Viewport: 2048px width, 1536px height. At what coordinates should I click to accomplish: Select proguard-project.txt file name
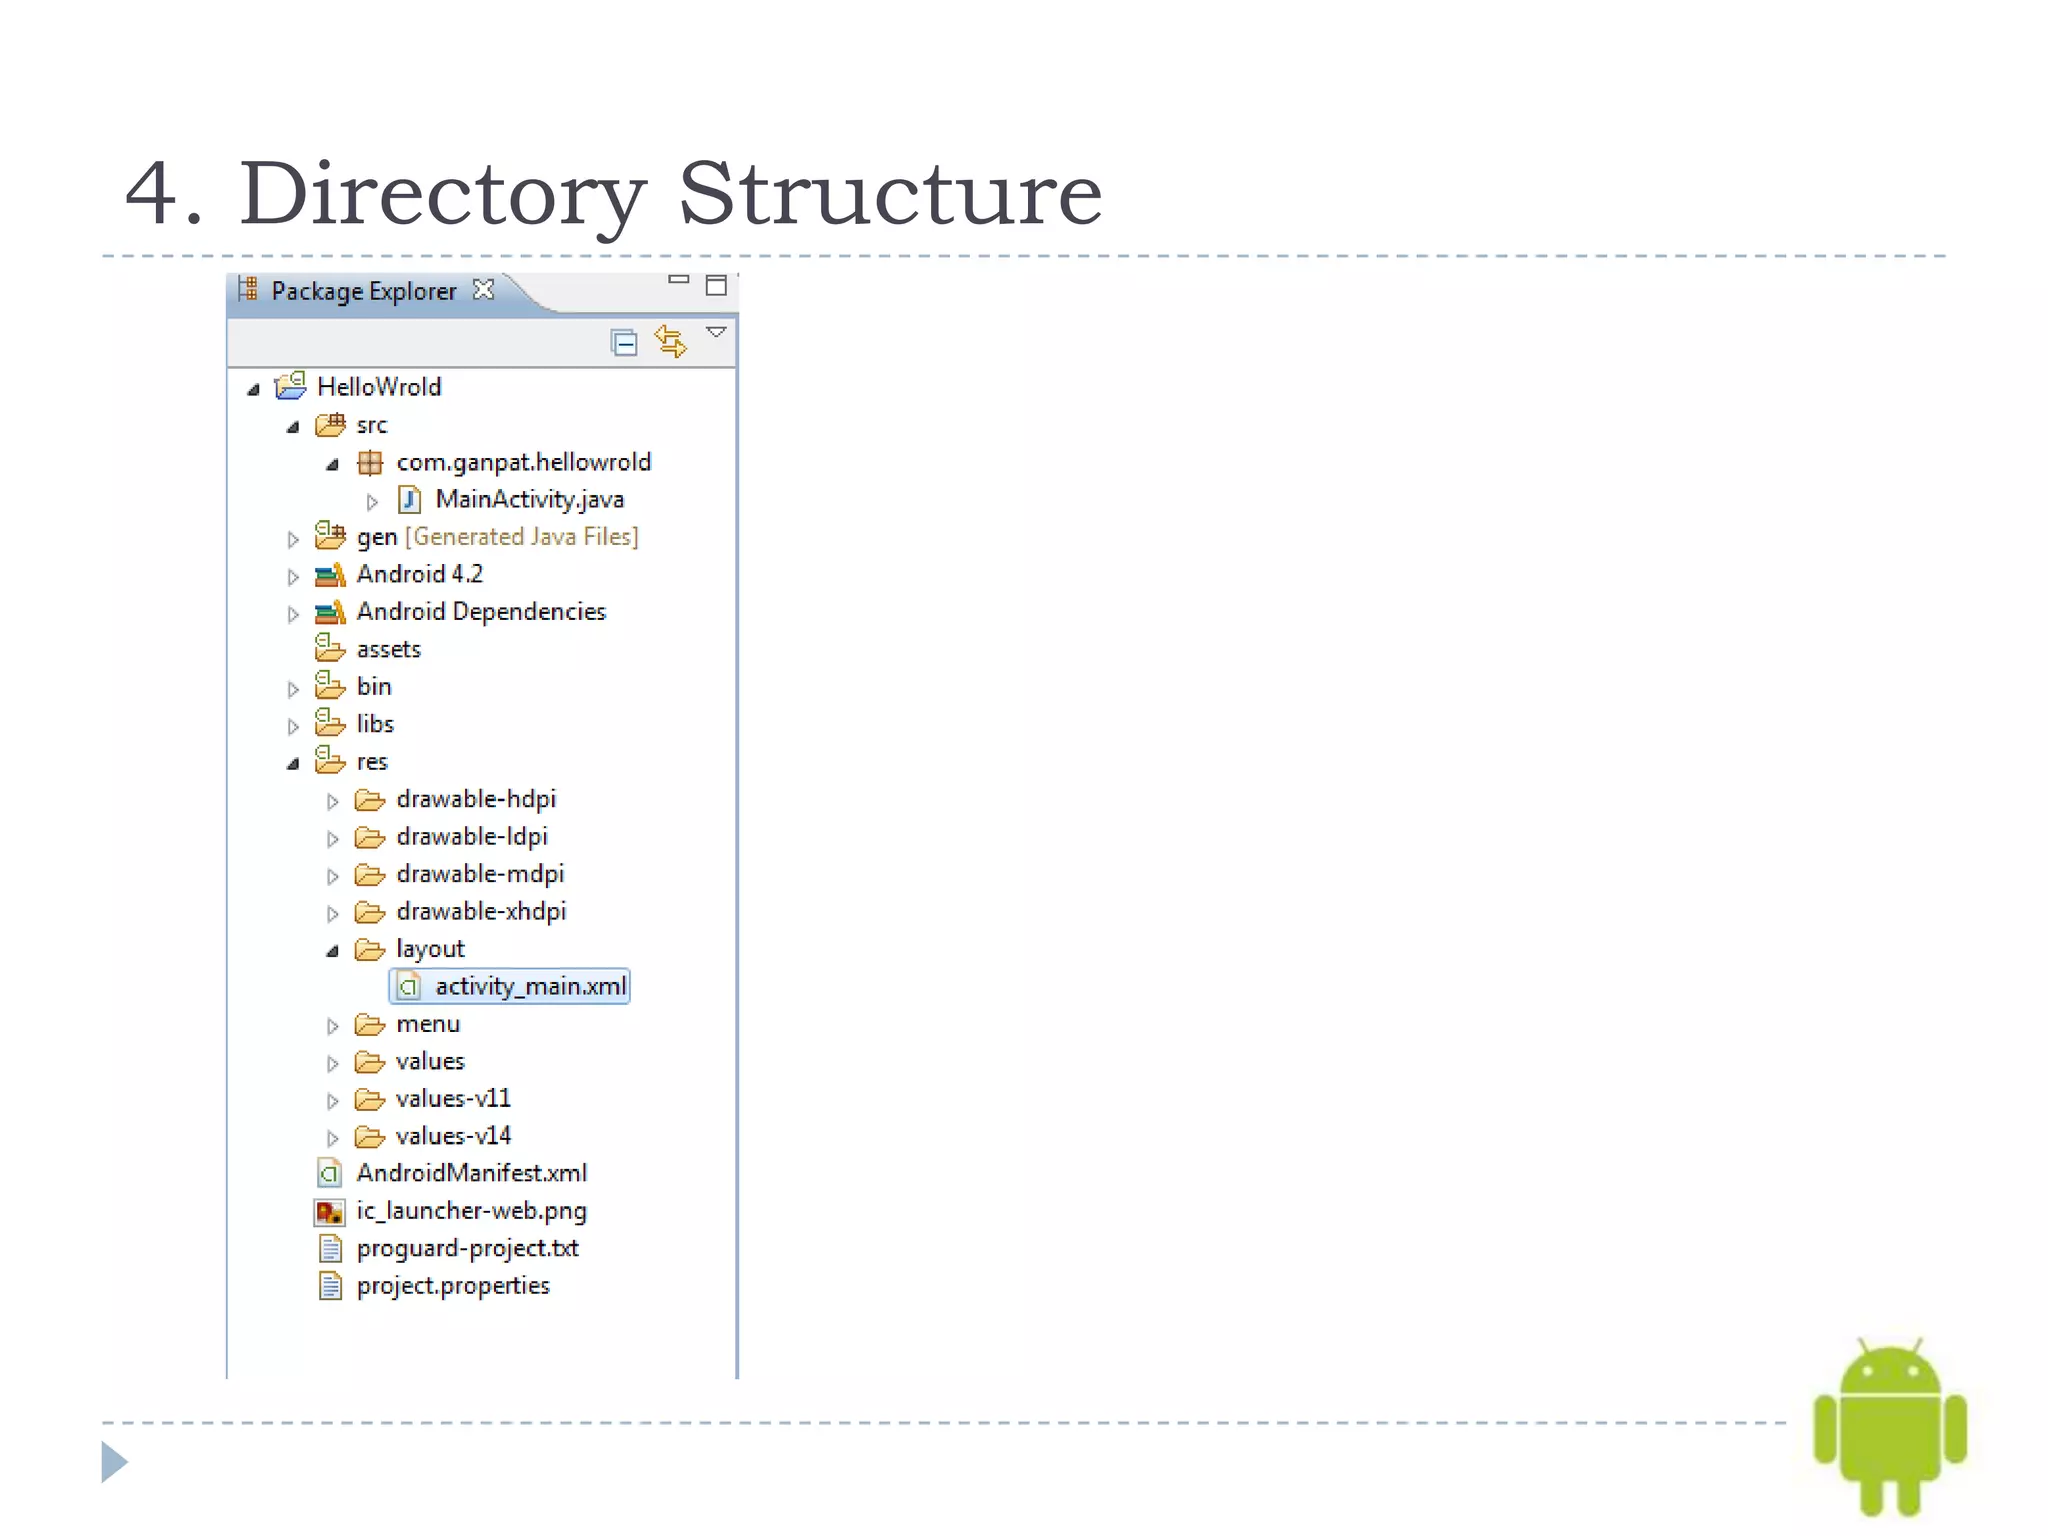tap(468, 1249)
